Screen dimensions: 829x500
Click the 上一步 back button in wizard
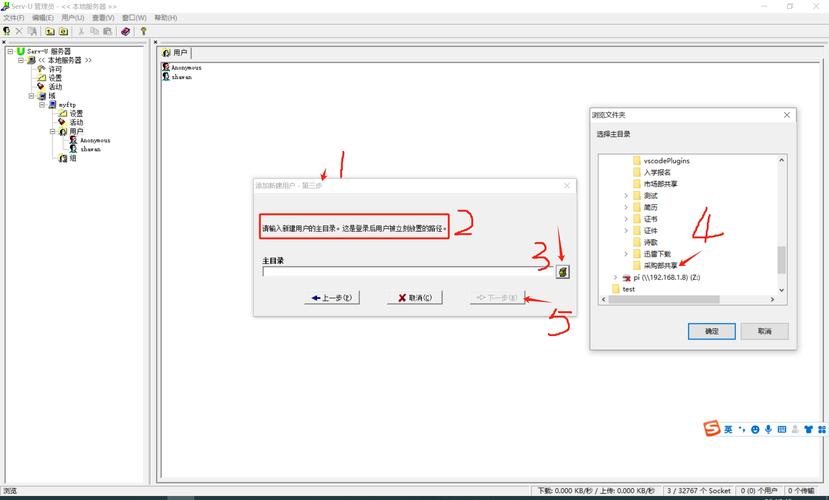coord(331,298)
